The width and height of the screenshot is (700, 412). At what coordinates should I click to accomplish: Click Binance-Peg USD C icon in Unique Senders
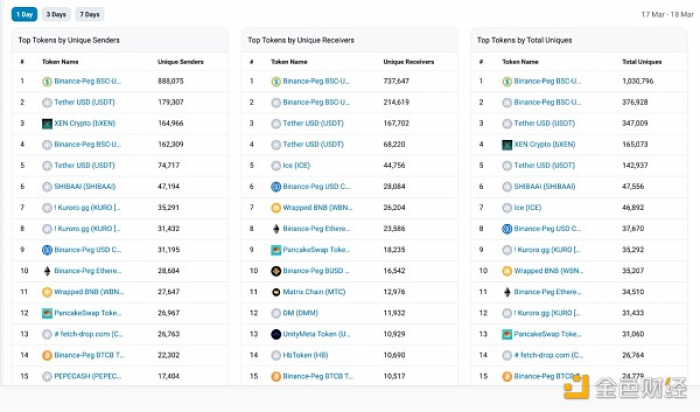click(x=47, y=250)
